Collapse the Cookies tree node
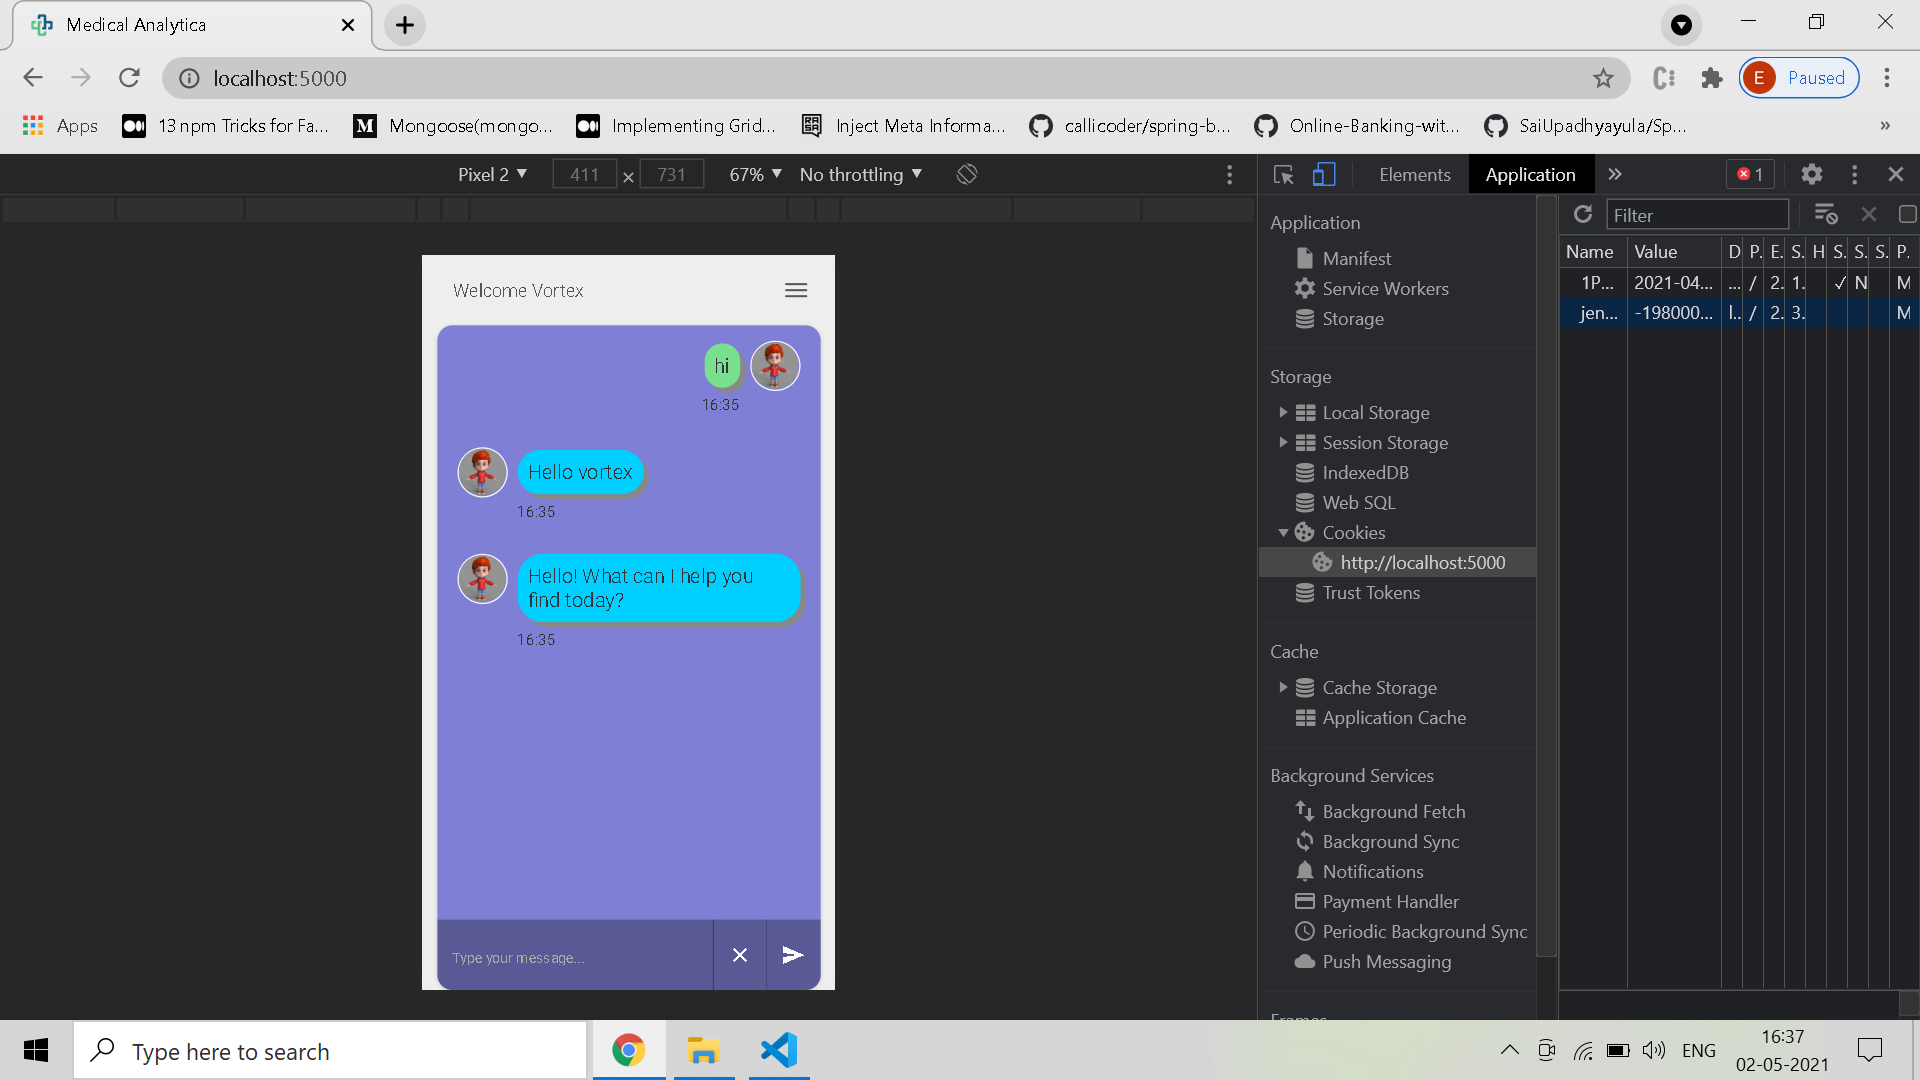The height and width of the screenshot is (1080, 1920). 1283,533
